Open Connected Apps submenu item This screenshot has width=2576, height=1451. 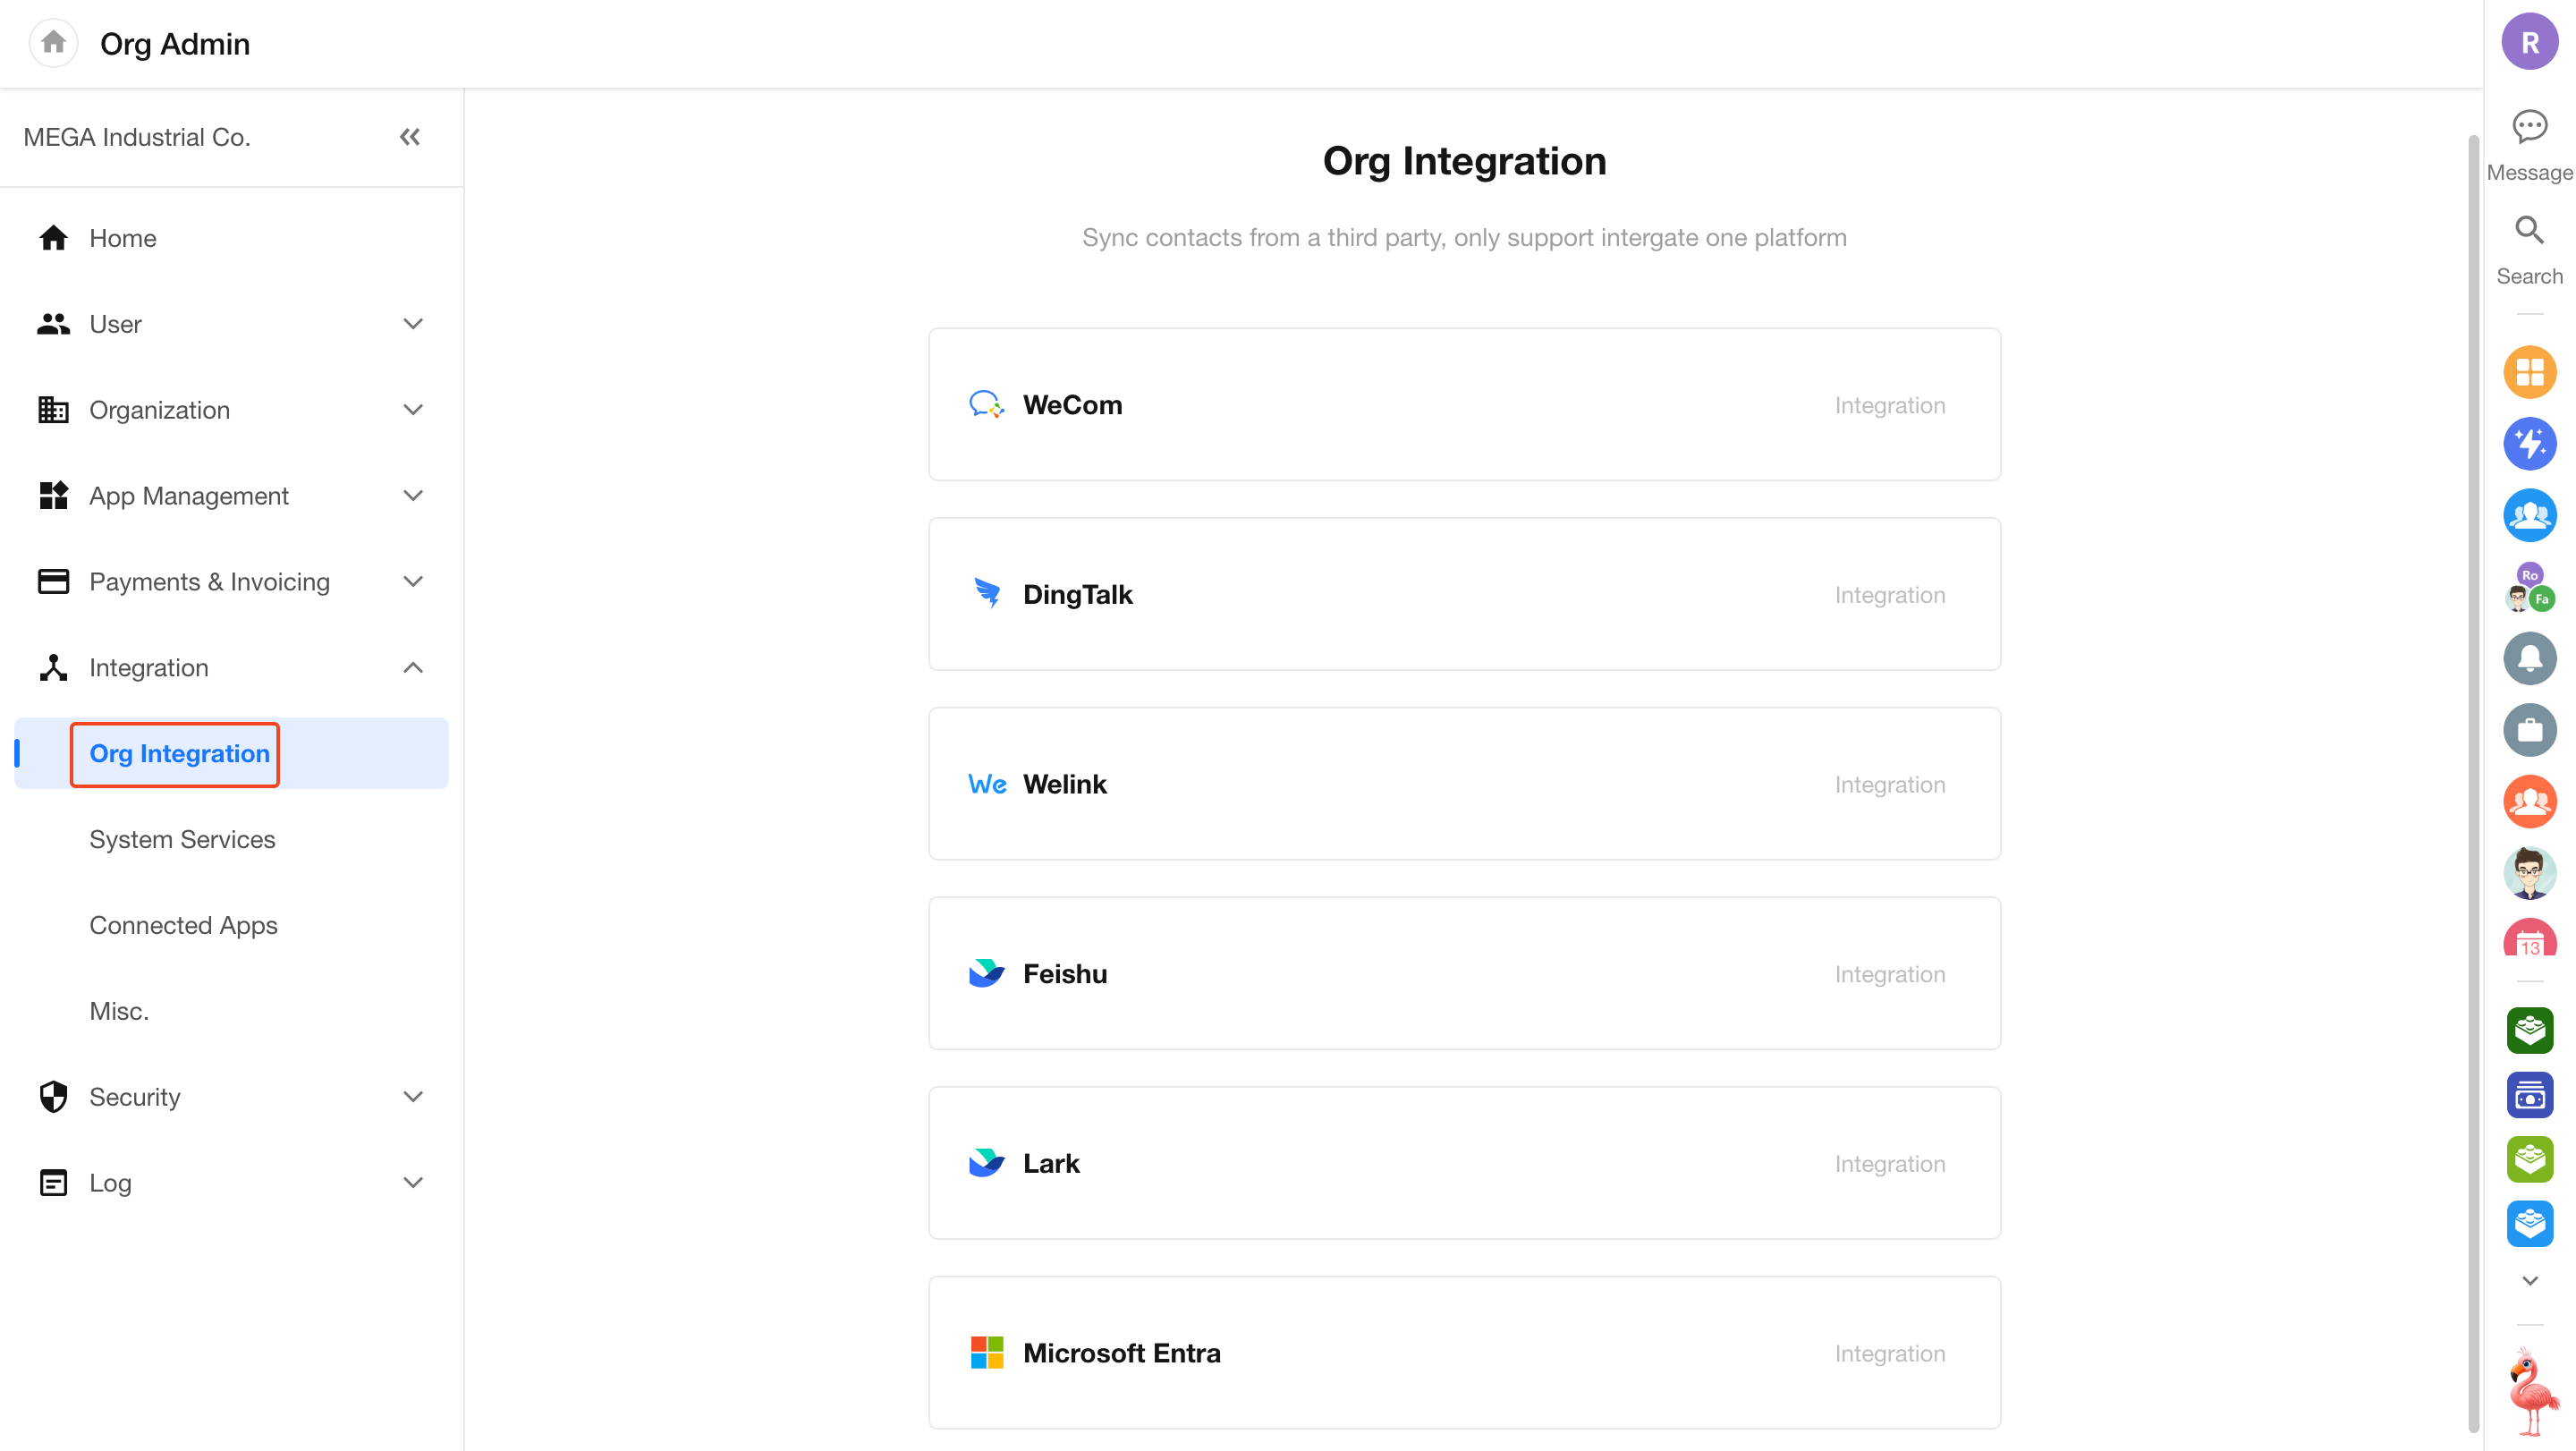pos(183,925)
